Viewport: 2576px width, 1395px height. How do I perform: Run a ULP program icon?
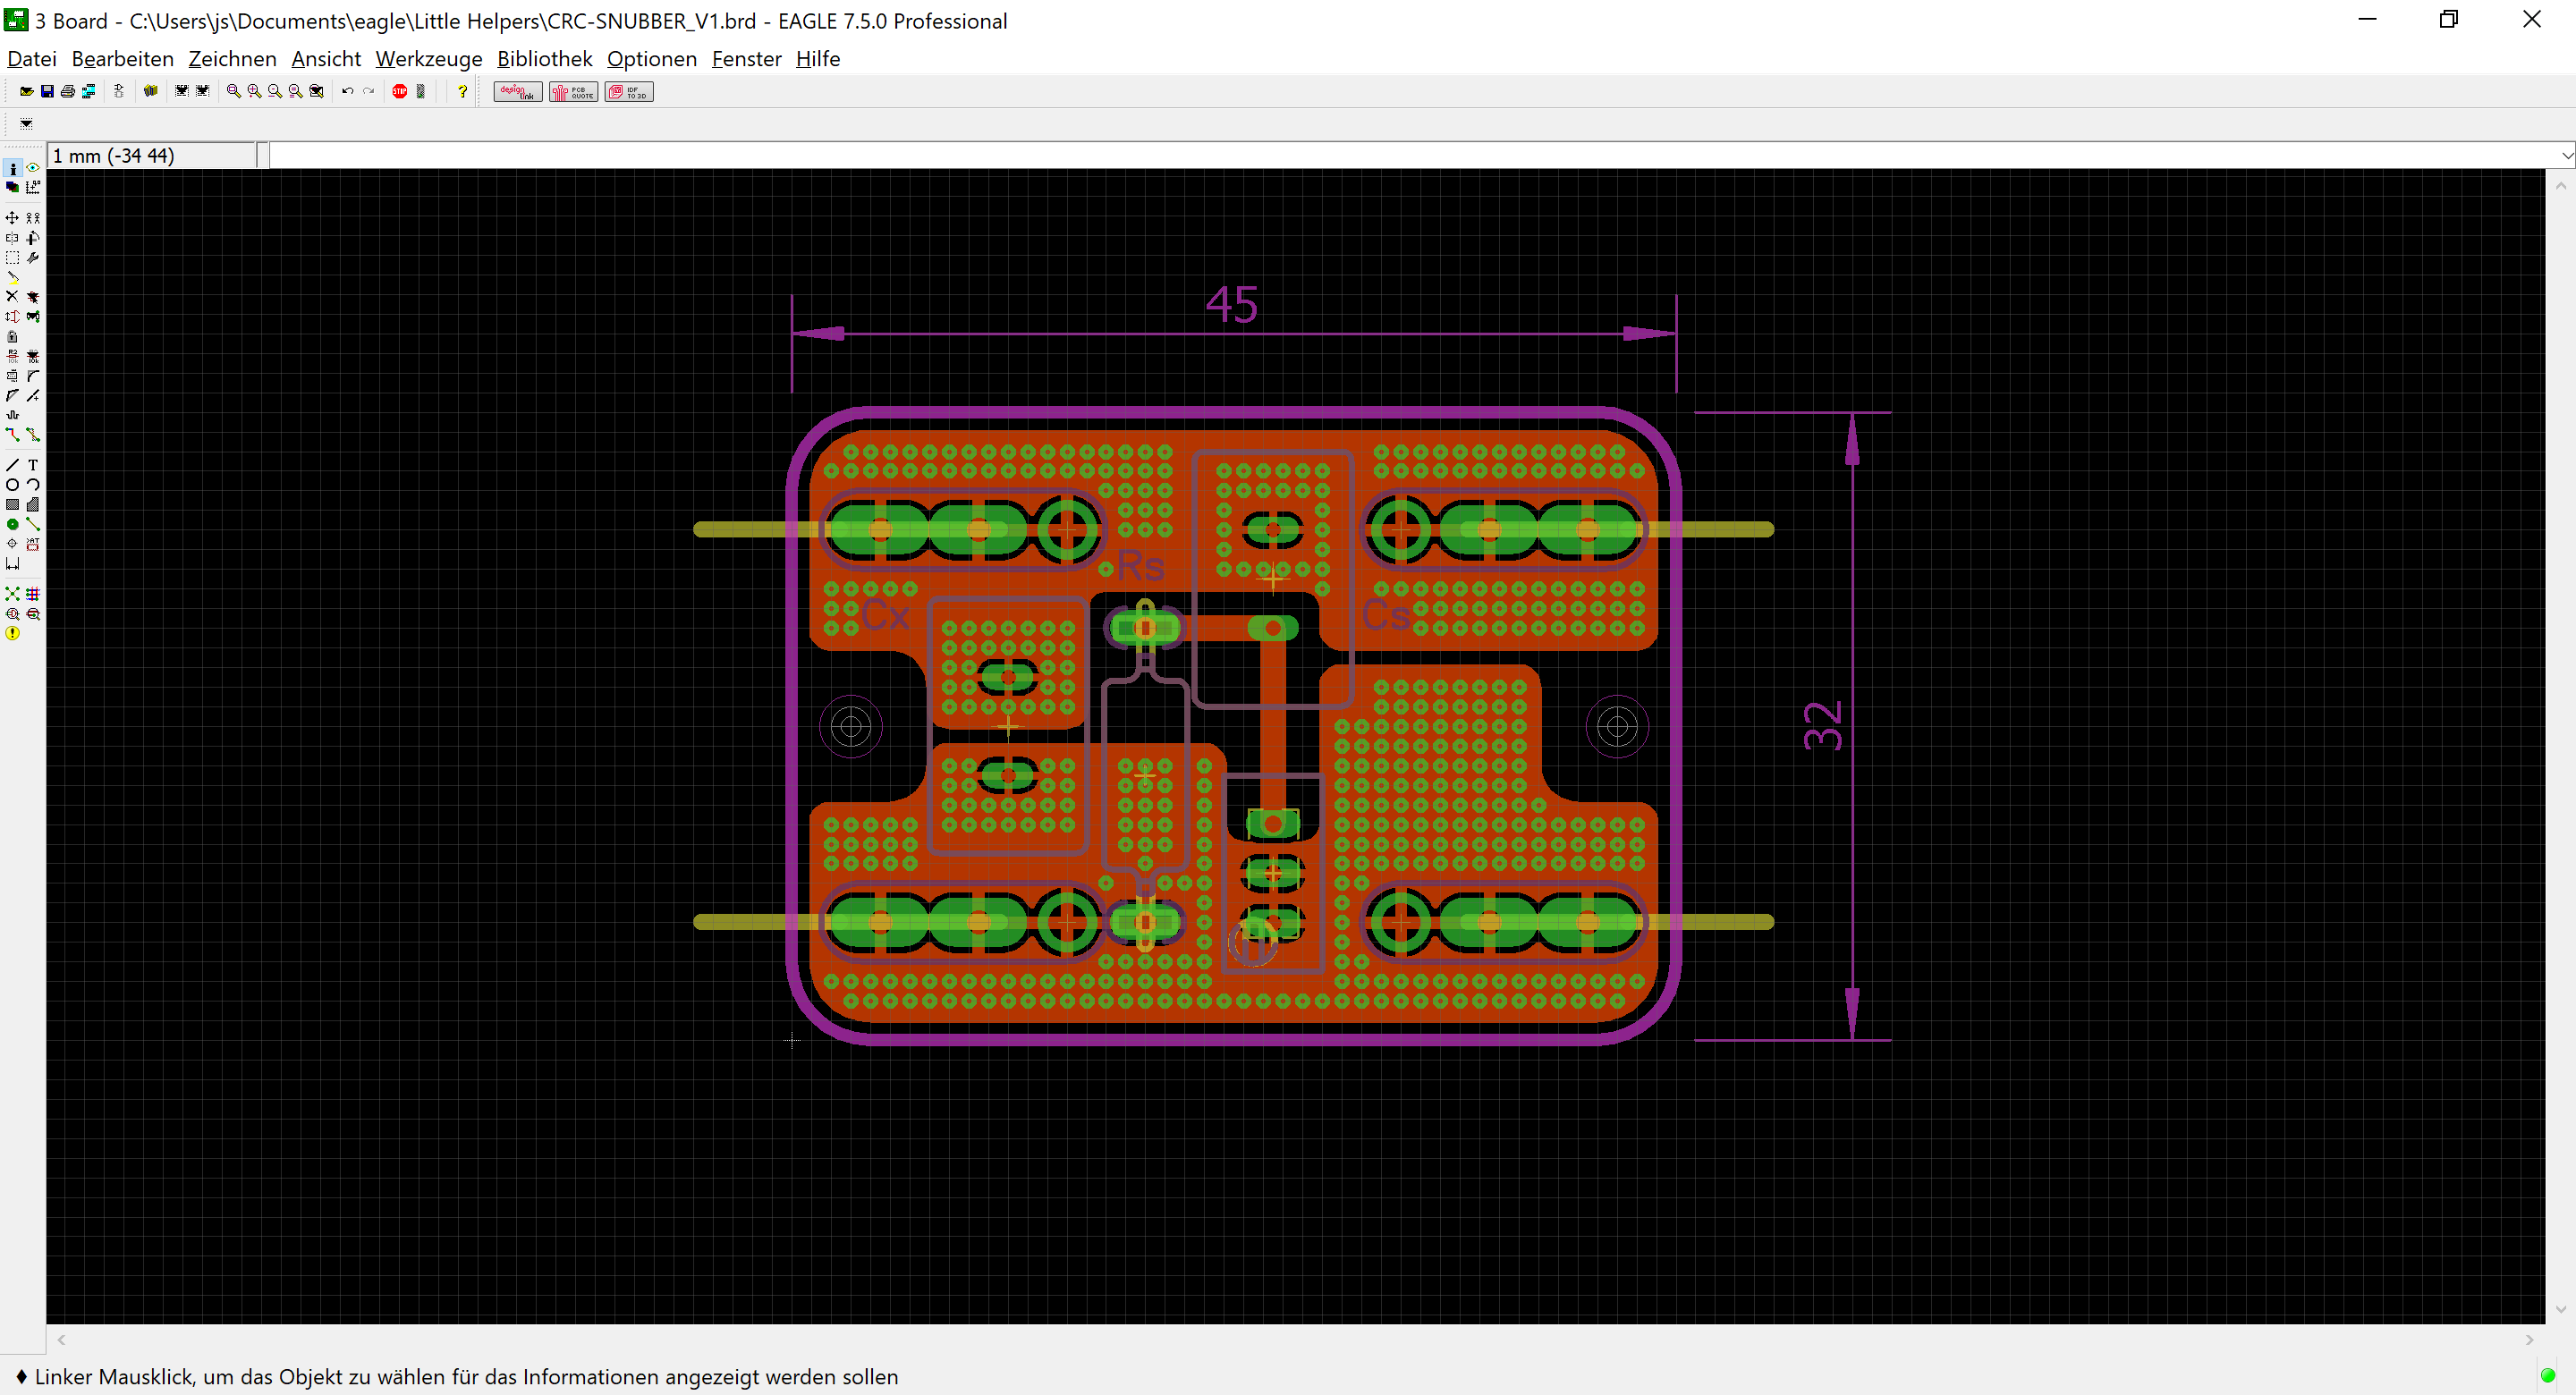point(203,91)
